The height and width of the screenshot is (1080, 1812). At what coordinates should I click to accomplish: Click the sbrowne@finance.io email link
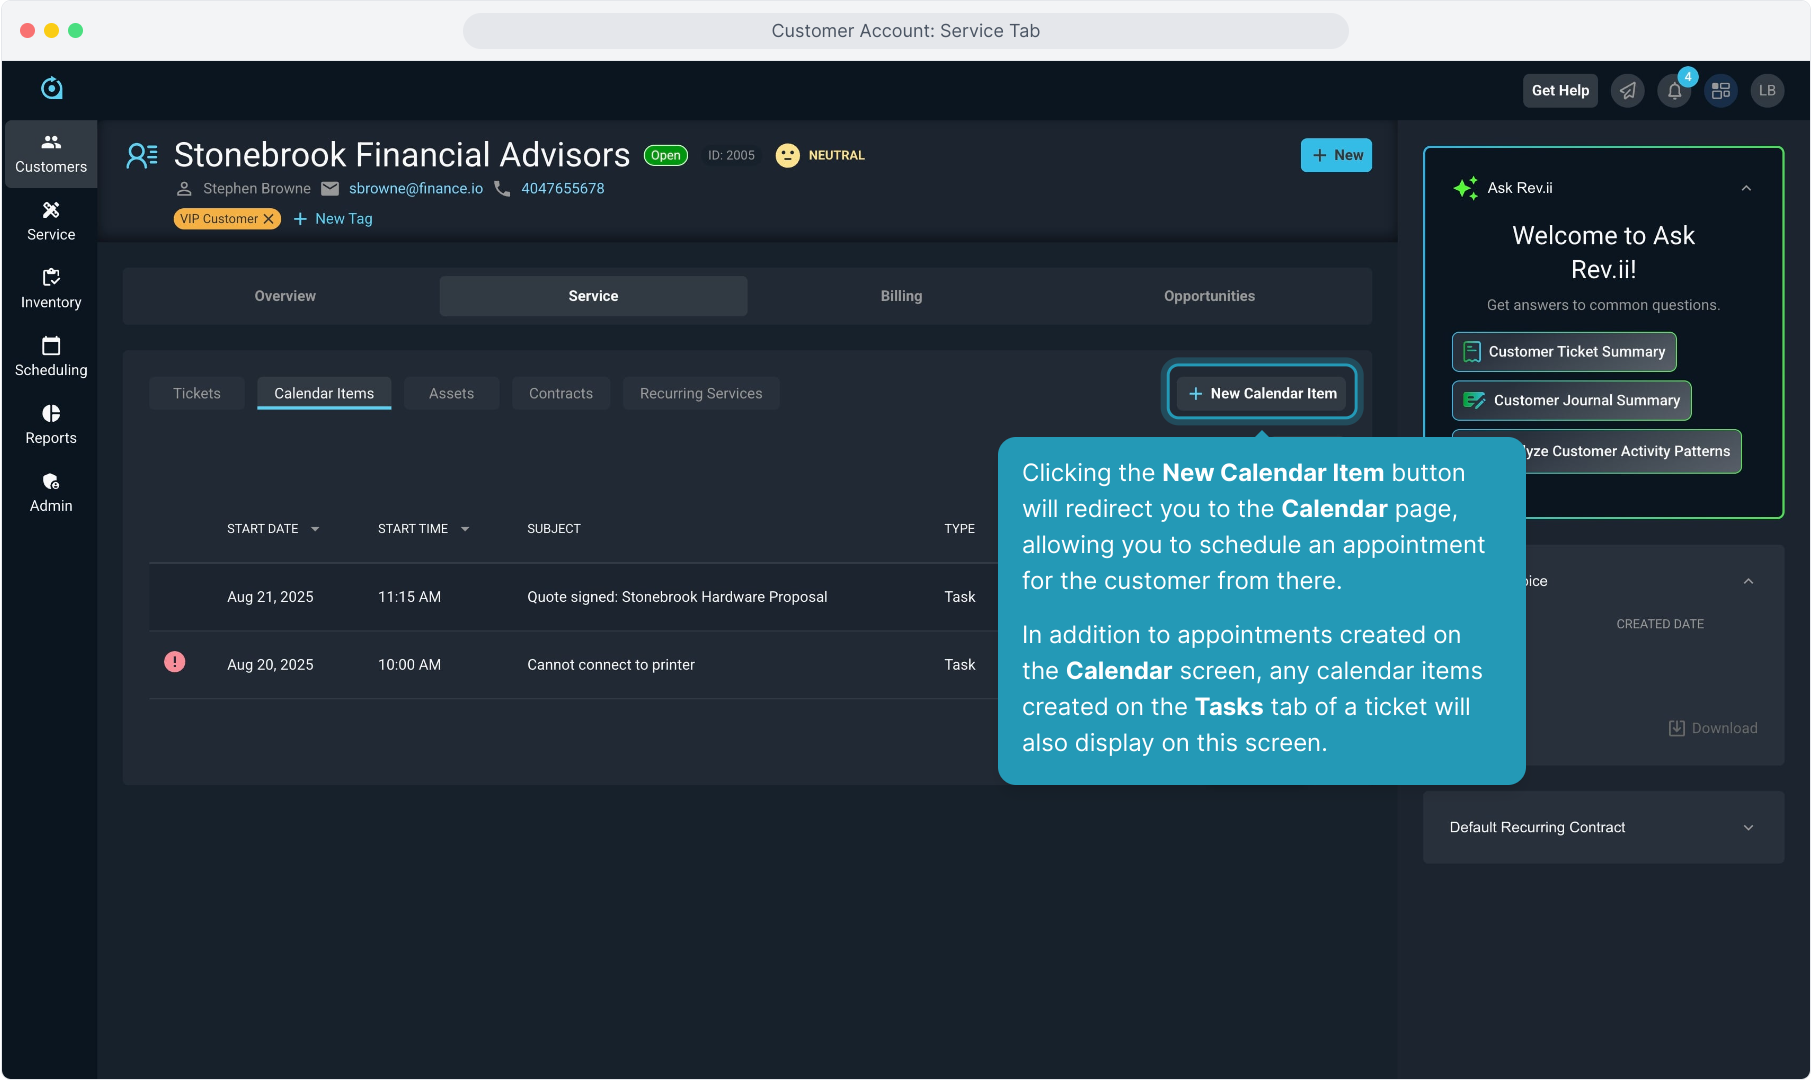[x=415, y=189]
